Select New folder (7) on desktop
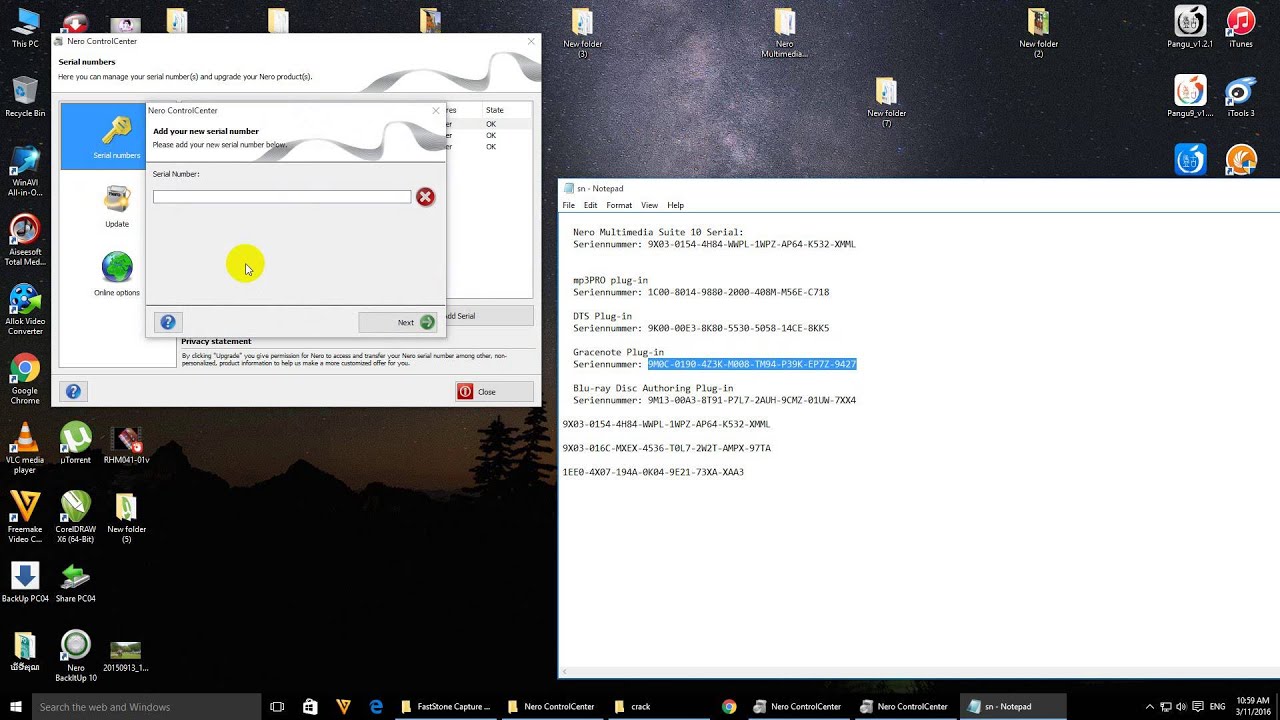 [887, 103]
